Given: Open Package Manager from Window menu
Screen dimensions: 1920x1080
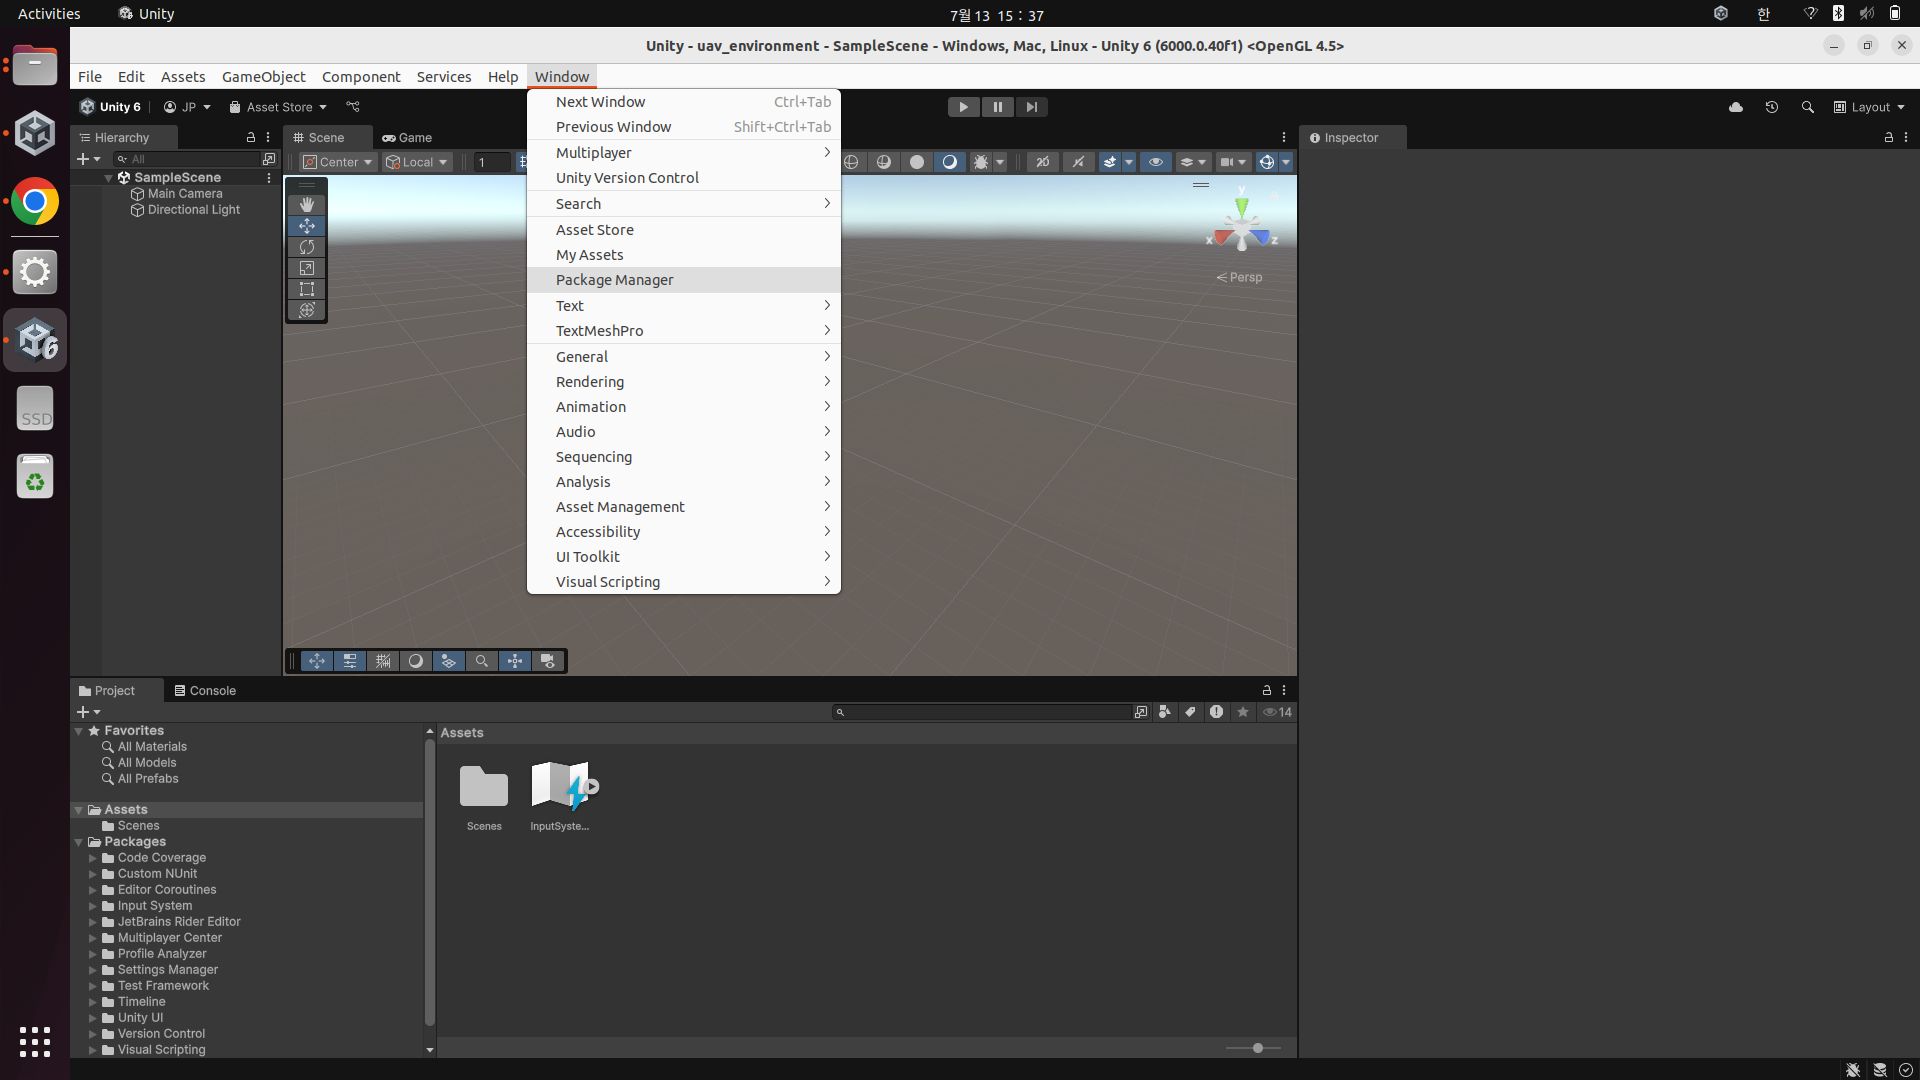Looking at the screenshot, I should tap(614, 280).
